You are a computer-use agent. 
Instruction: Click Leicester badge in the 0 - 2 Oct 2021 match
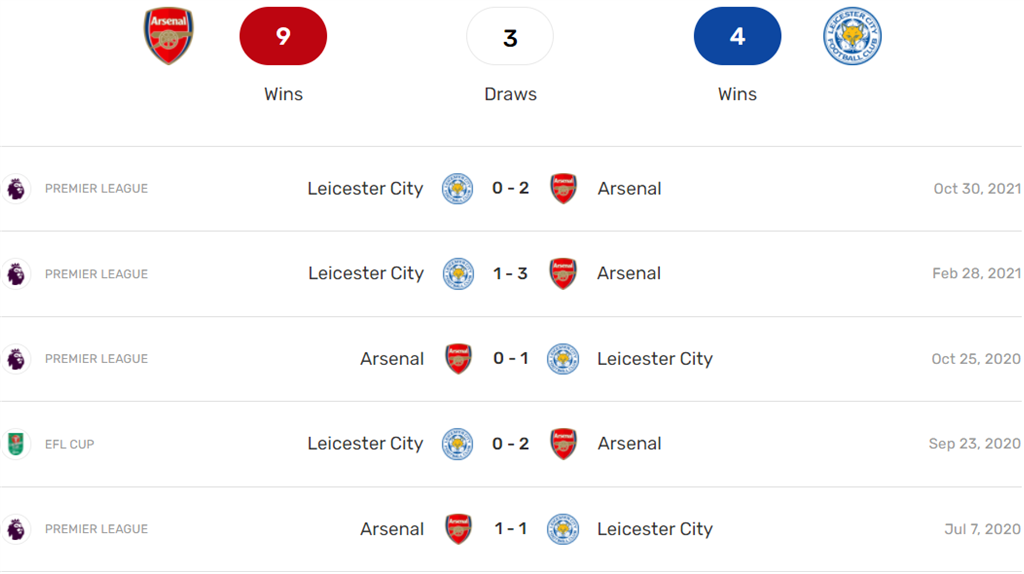click(x=458, y=188)
